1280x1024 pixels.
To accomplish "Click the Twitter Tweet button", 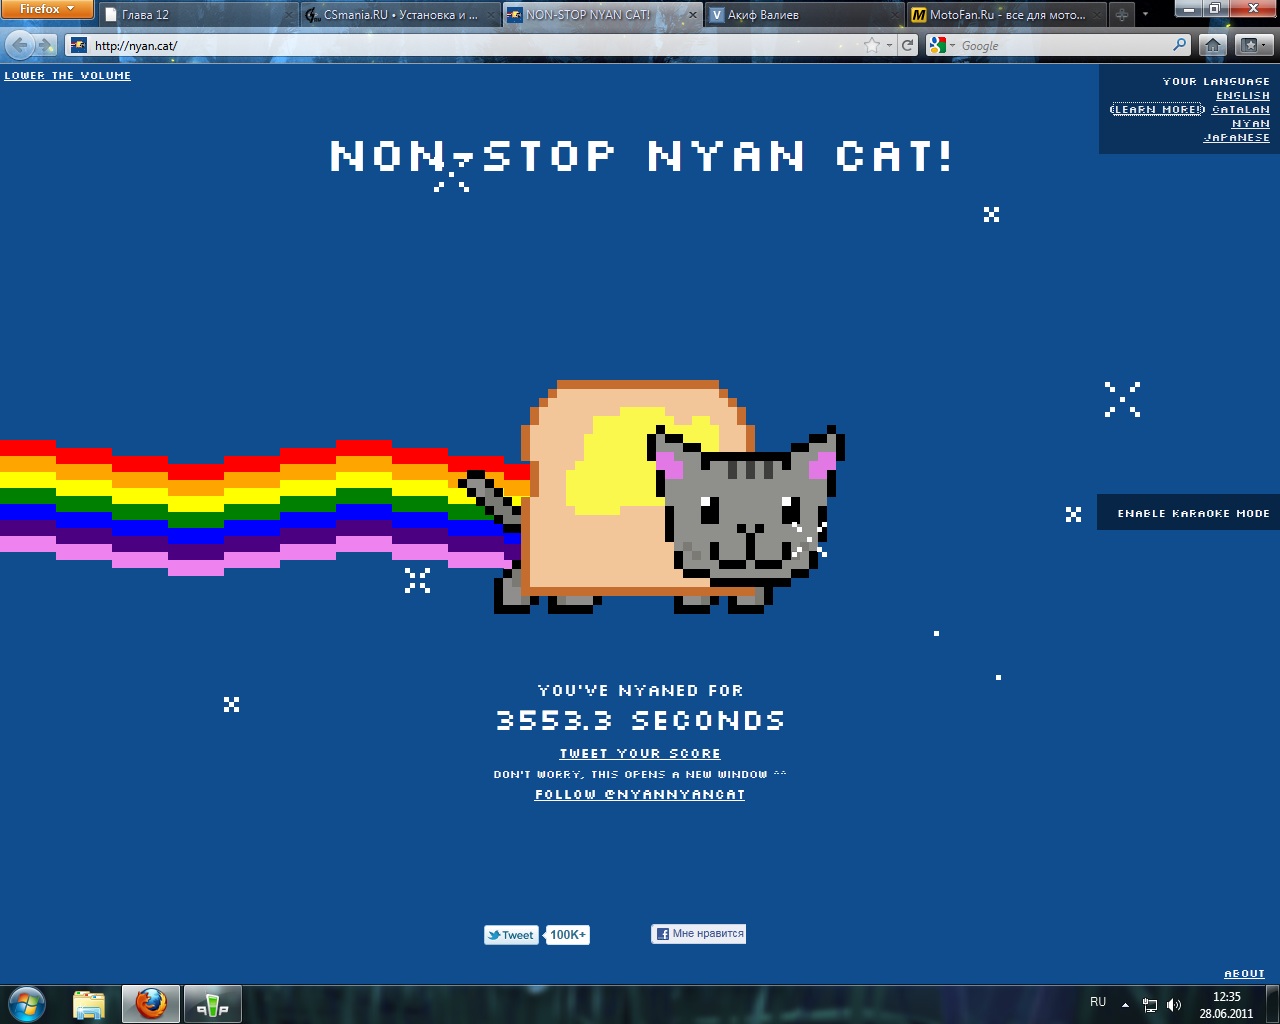I will tap(511, 935).
